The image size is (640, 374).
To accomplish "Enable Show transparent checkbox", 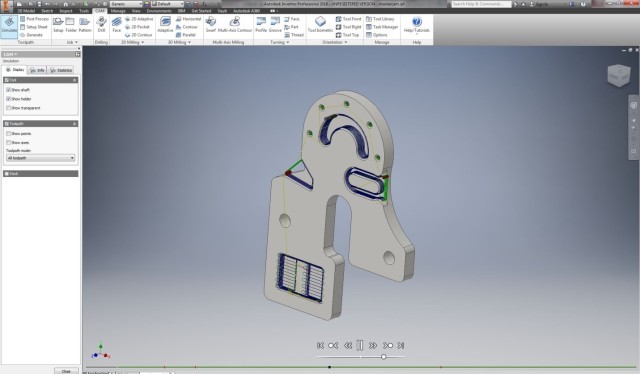I will click(x=9, y=108).
